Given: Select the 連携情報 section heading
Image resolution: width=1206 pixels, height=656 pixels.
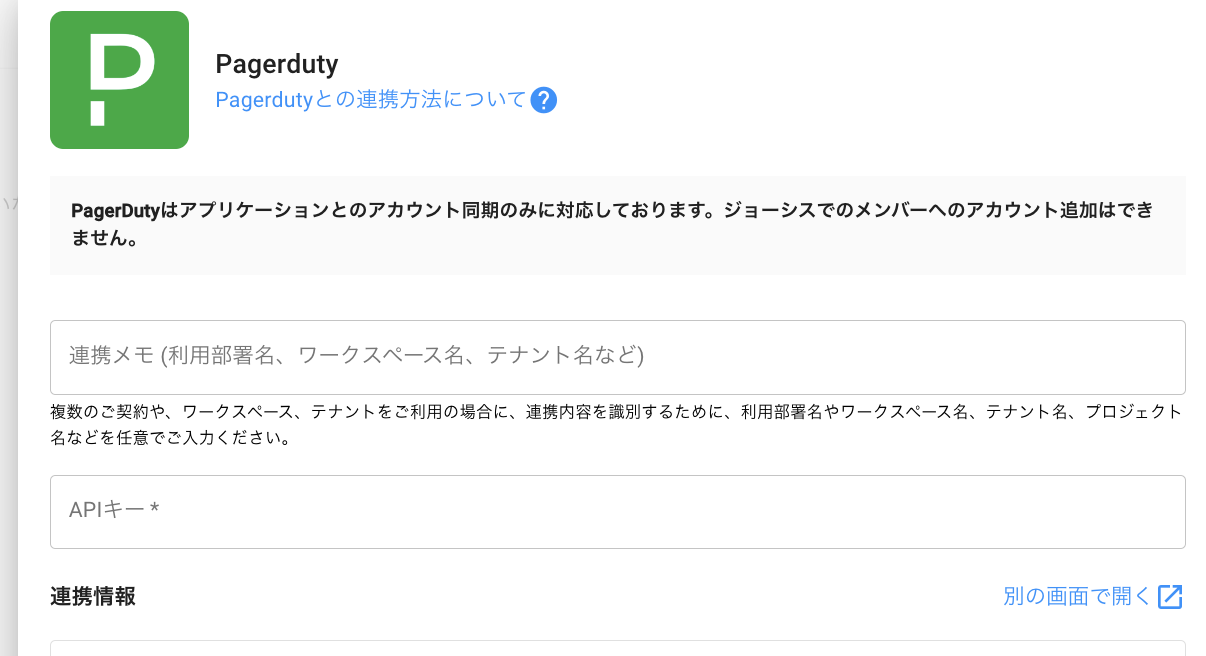Looking at the screenshot, I should (x=93, y=597).
